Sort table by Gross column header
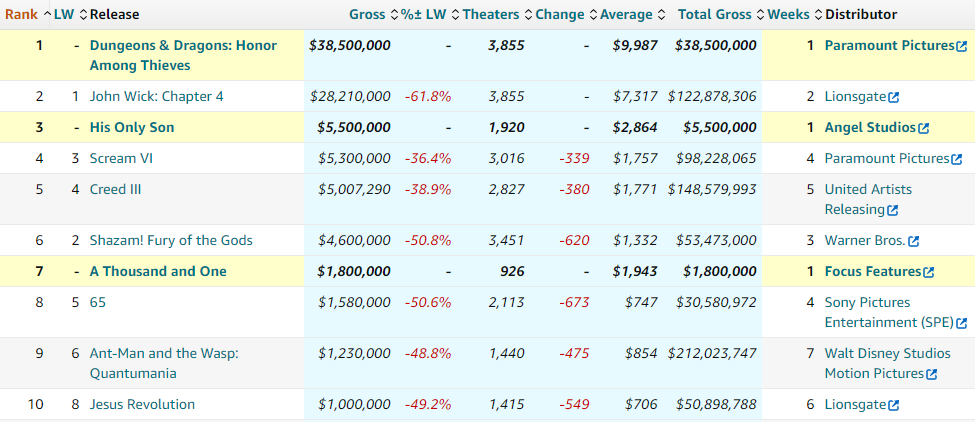Screen dimensions: 975x422 pos(368,14)
